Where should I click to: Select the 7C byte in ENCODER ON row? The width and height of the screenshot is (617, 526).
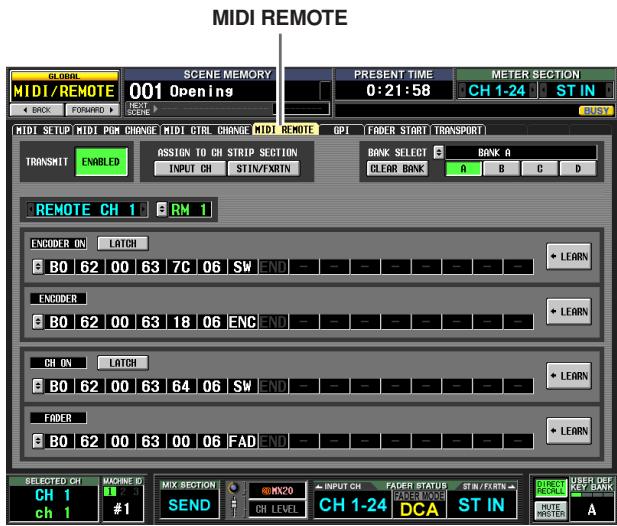coord(181,267)
